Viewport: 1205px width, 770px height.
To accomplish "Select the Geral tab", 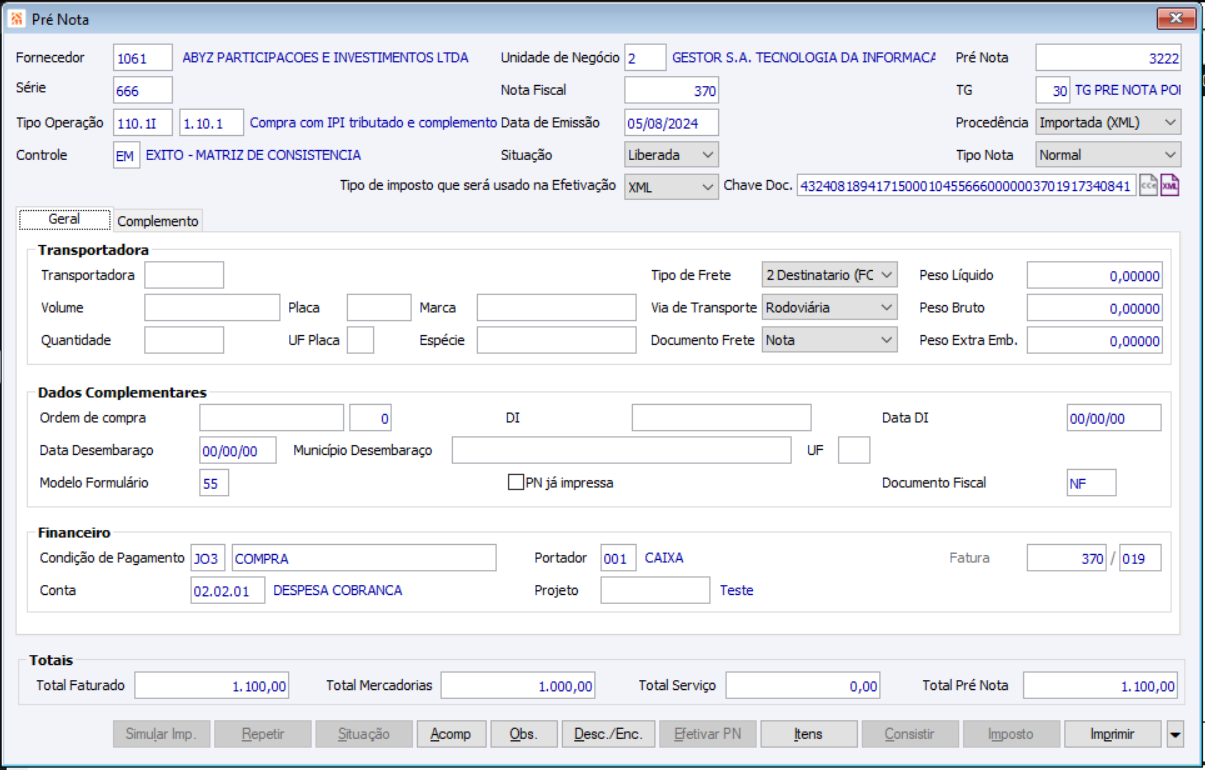I will coord(64,219).
